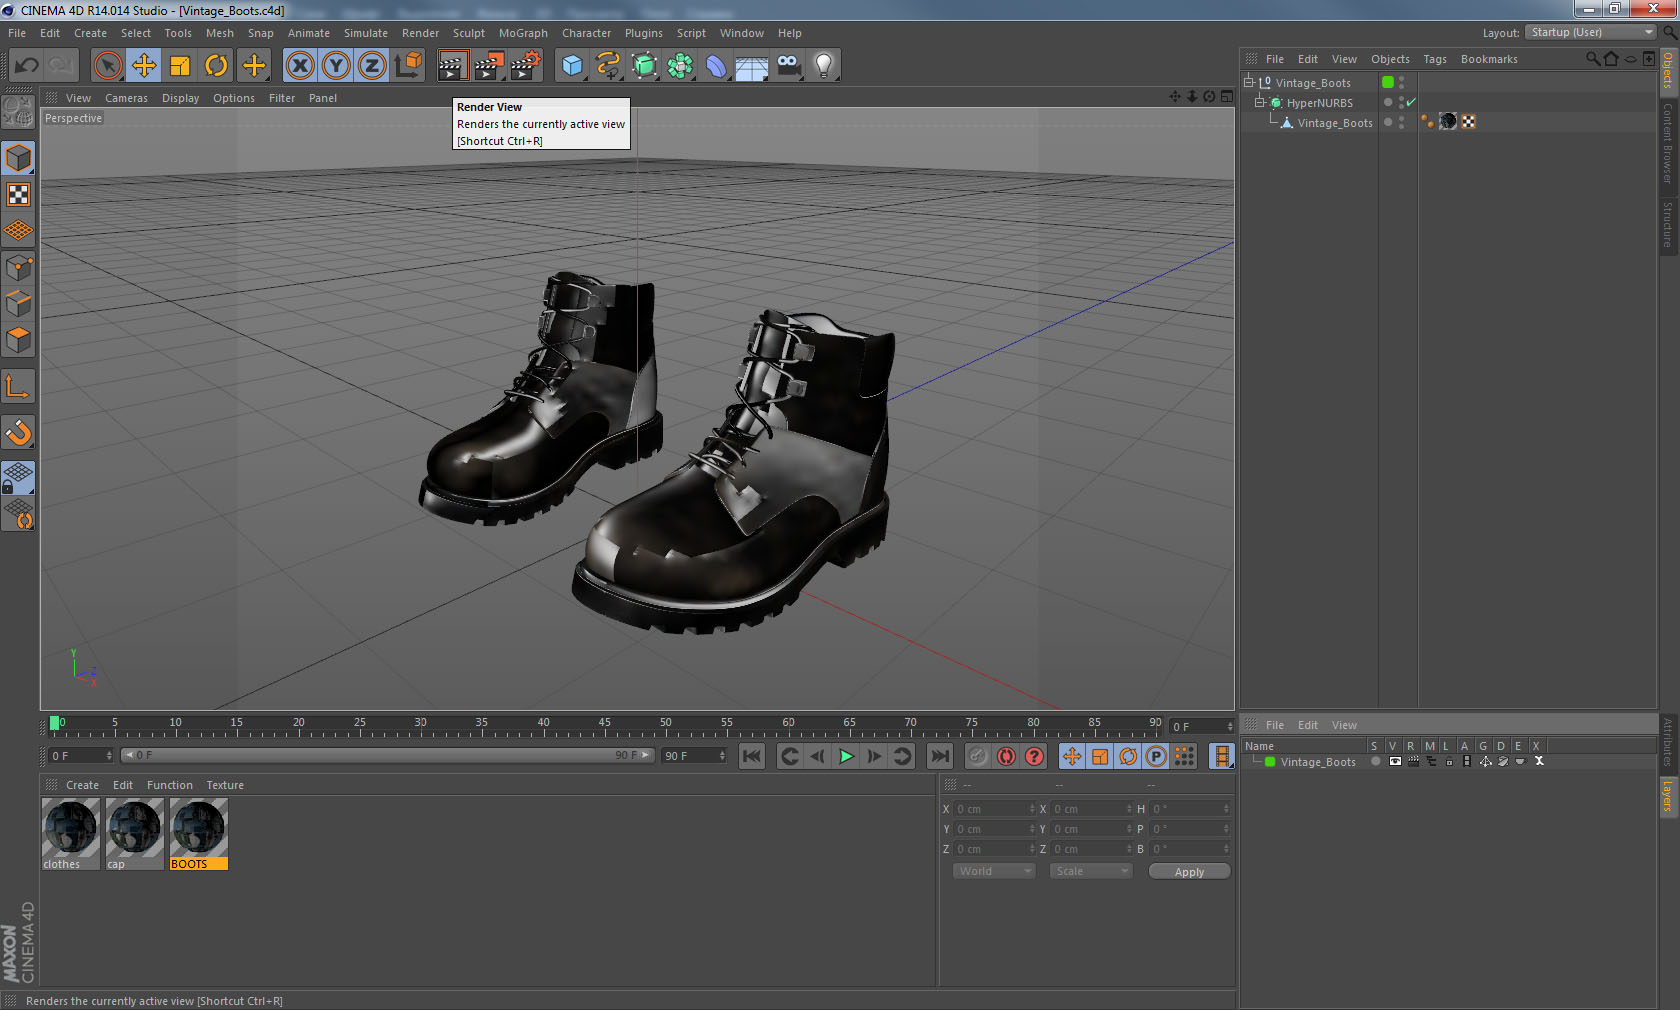Click Record Active Objects button
The height and width of the screenshot is (1010, 1680).
(x=978, y=756)
